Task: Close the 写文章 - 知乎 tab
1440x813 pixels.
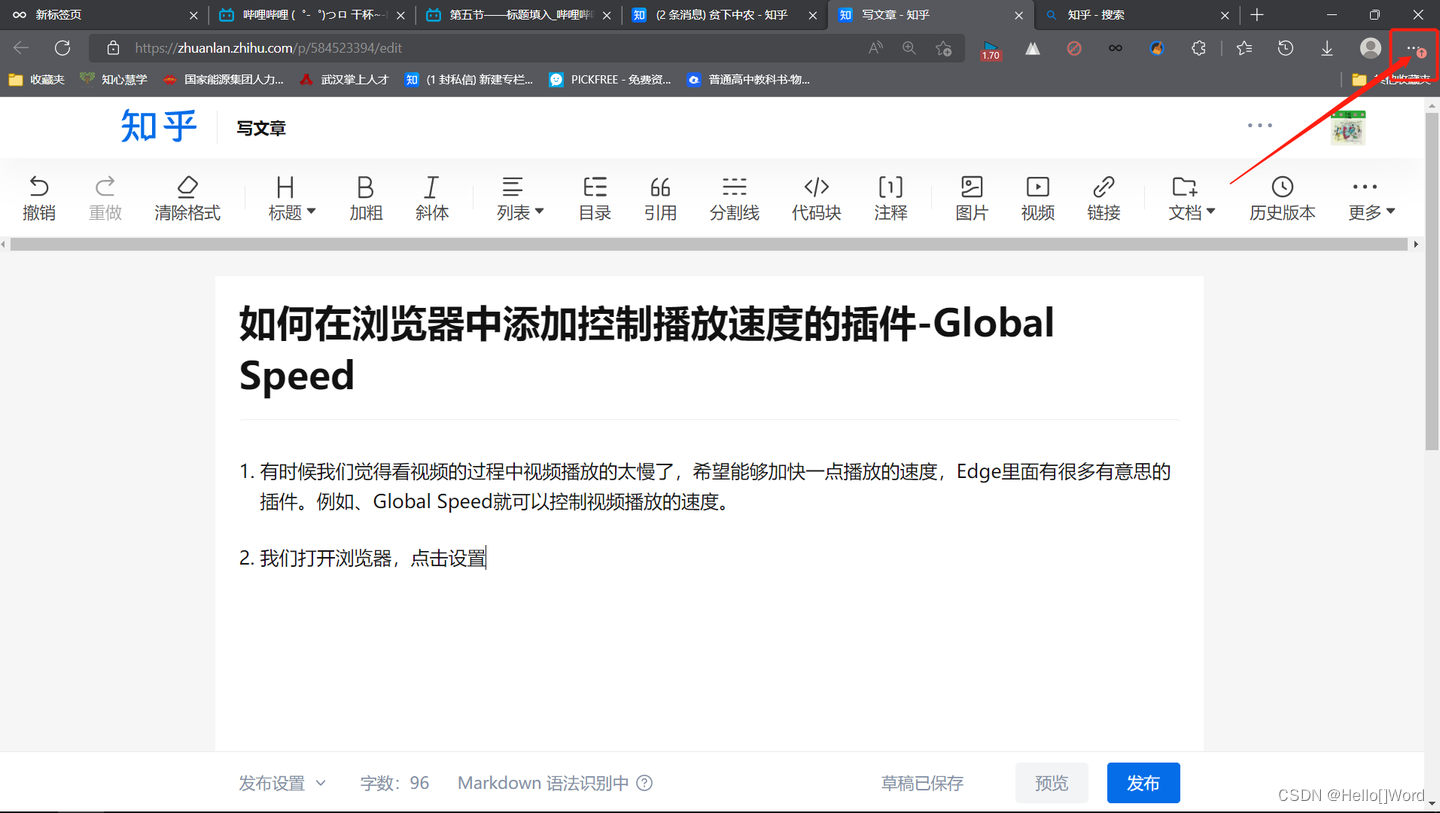Action: pos(1019,15)
